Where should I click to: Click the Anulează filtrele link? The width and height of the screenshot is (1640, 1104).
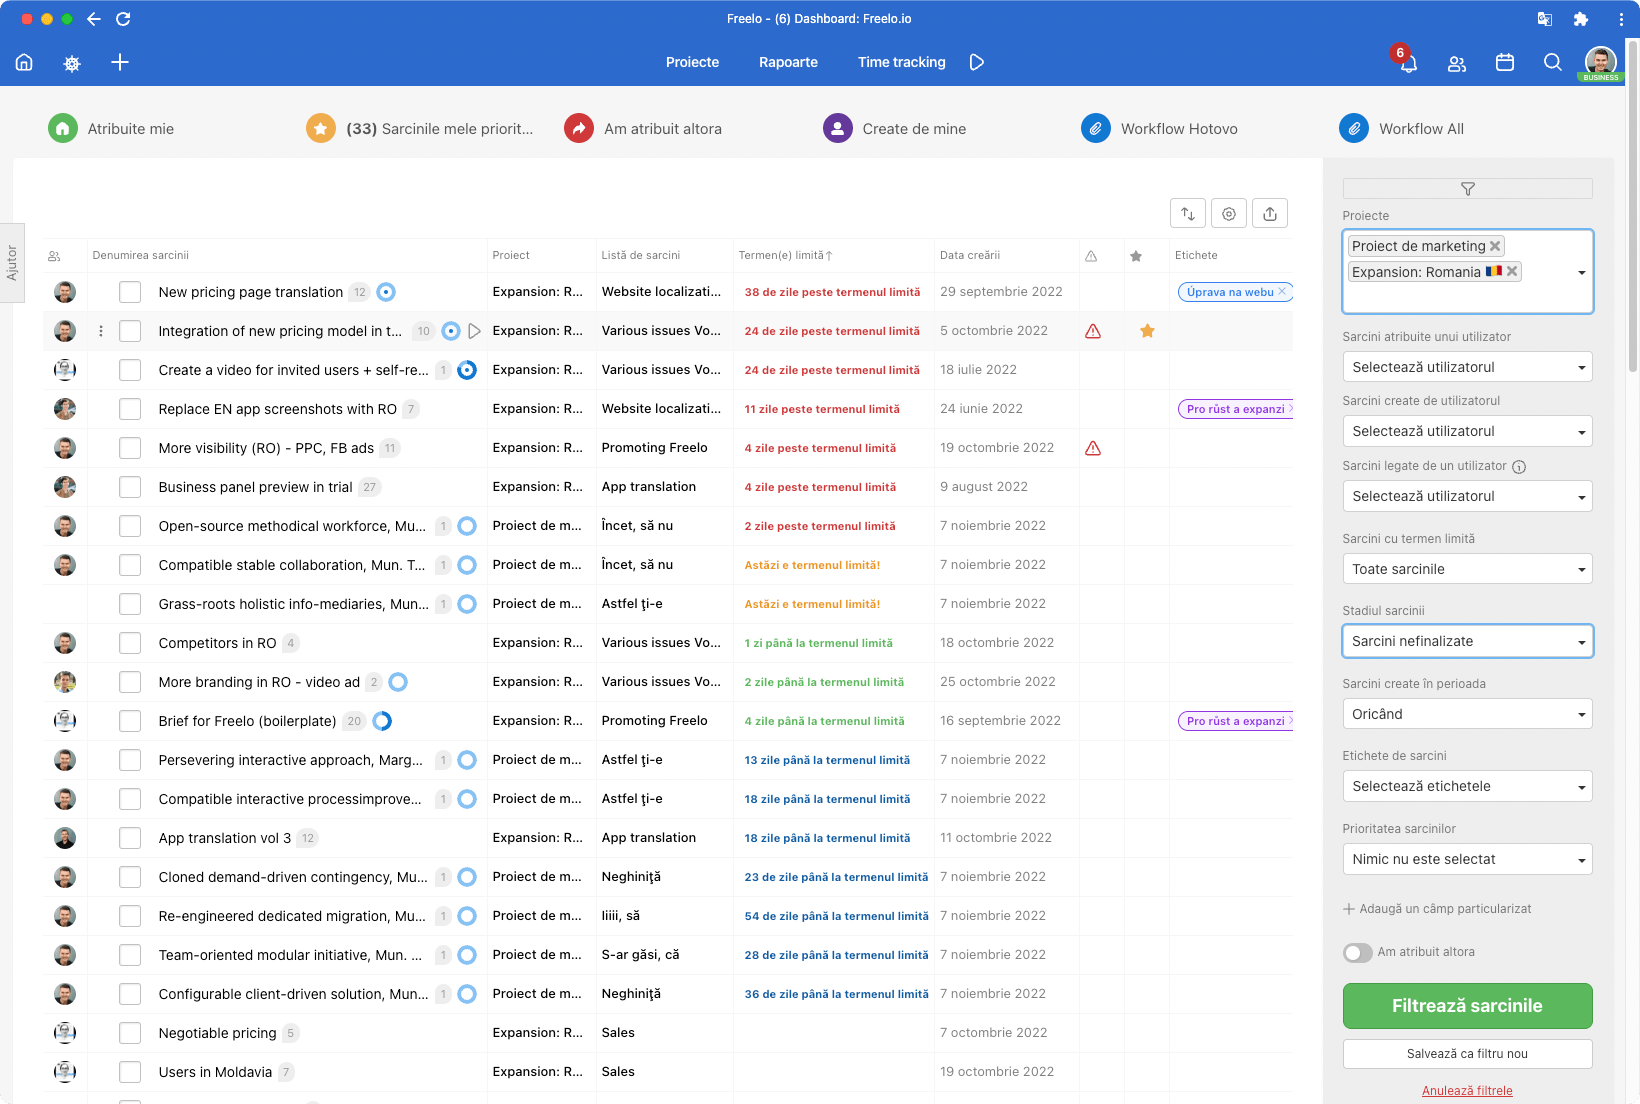click(x=1466, y=1091)
